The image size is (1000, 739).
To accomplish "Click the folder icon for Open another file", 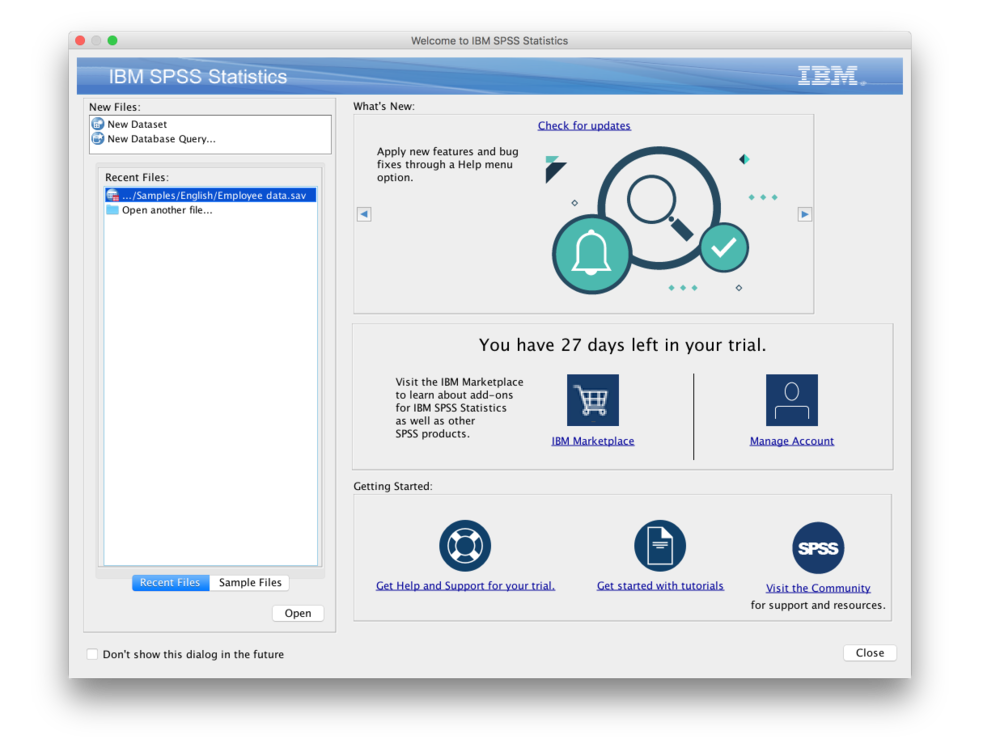I will pos(112,210).
